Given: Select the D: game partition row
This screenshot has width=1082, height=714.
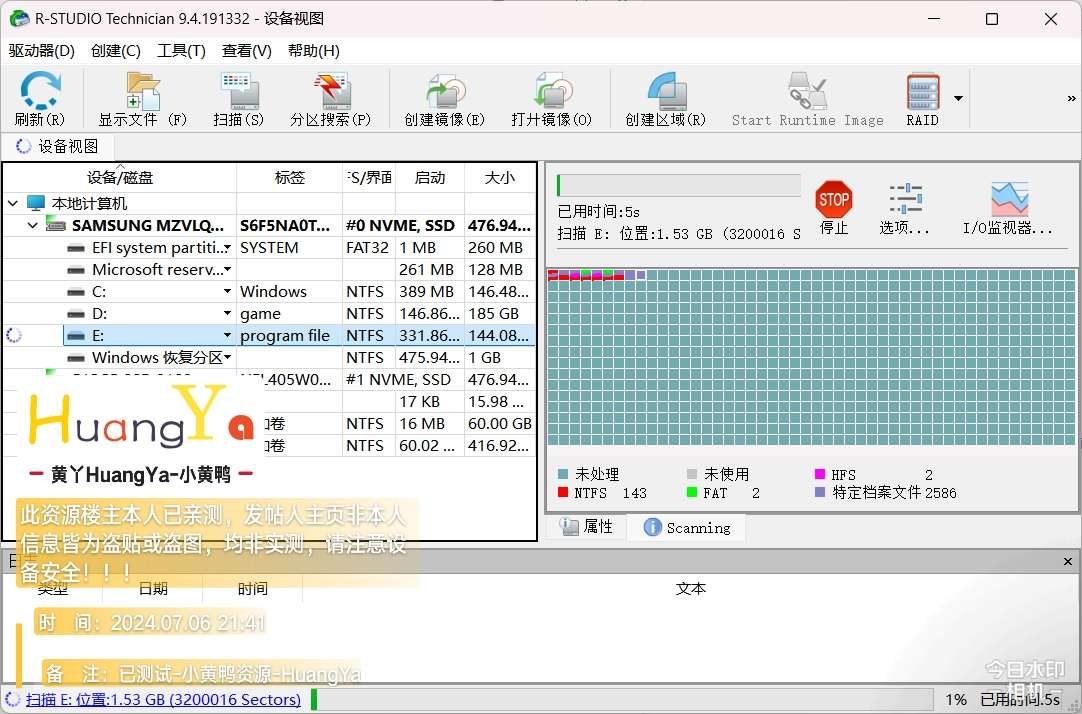Looking at the screenshot, I should pos(269,314).
